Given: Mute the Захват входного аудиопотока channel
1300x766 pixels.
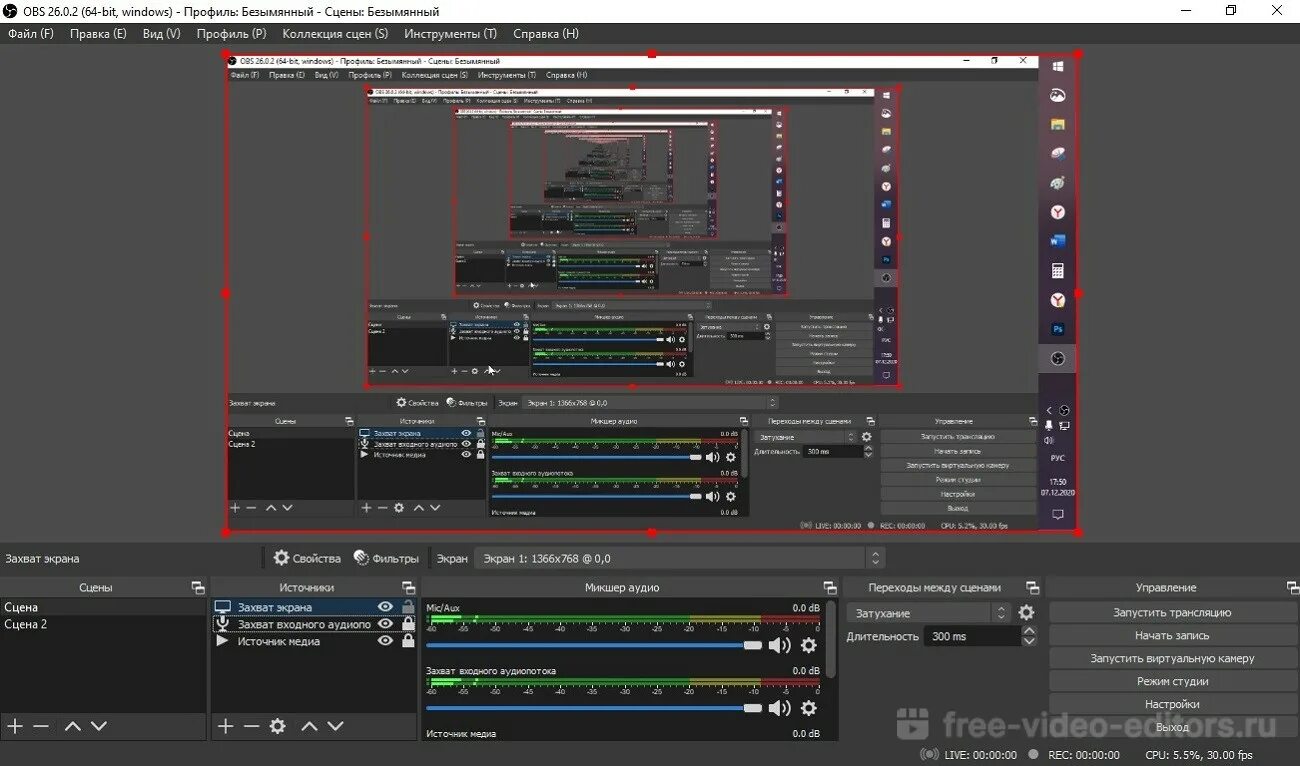Looking at the screenshot, I should (779, 708).
